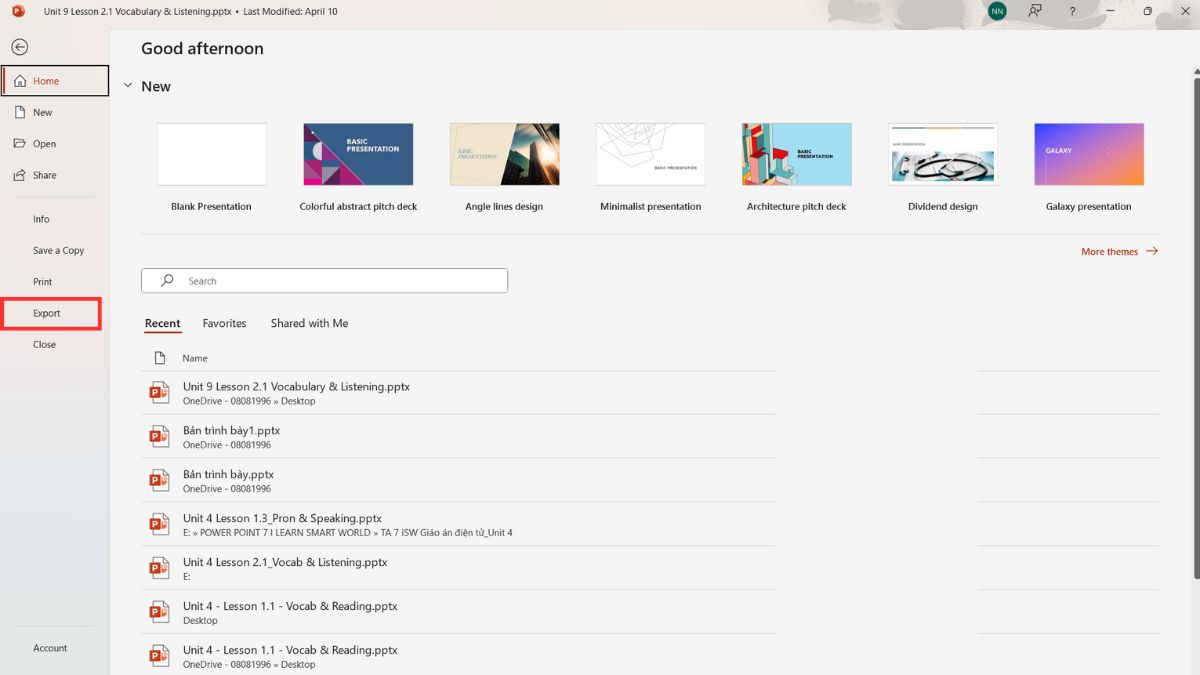The height and width of the screenshot is (675, 1200).
Task: Collapse the New section chevron
Action: 128,86
